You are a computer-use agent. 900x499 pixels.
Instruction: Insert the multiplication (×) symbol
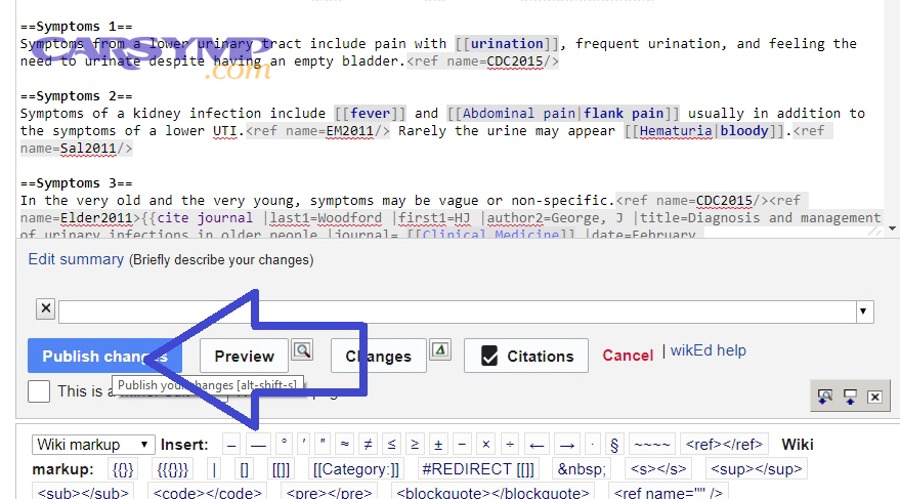pos(486,444)
